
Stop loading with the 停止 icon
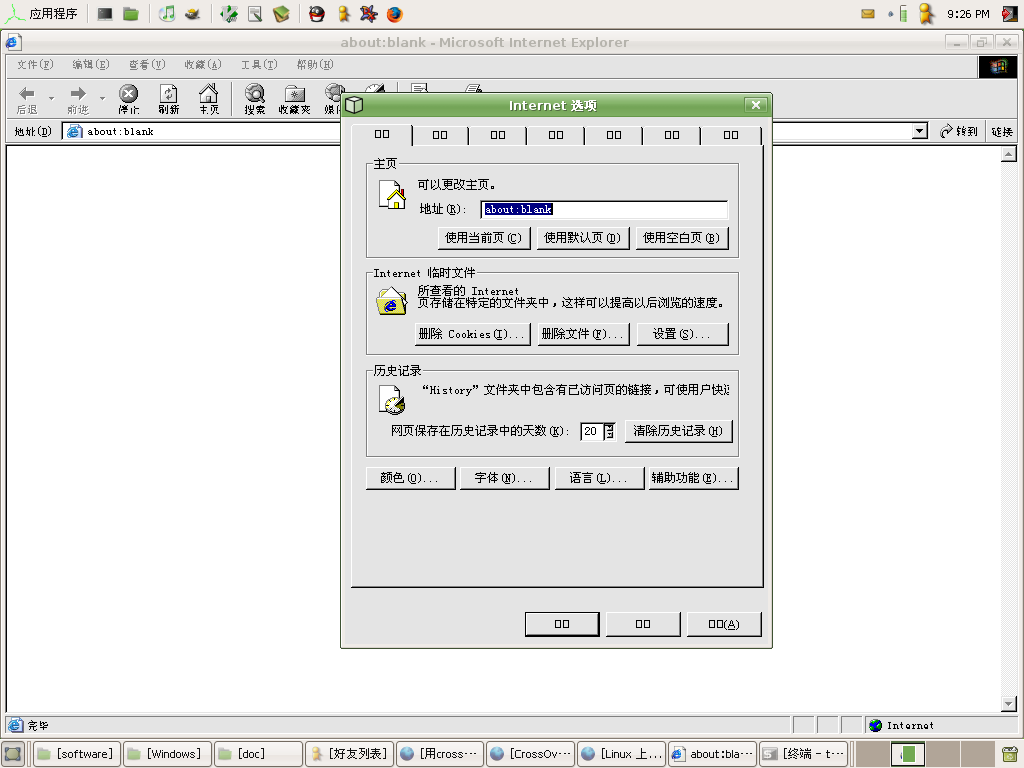128,93
